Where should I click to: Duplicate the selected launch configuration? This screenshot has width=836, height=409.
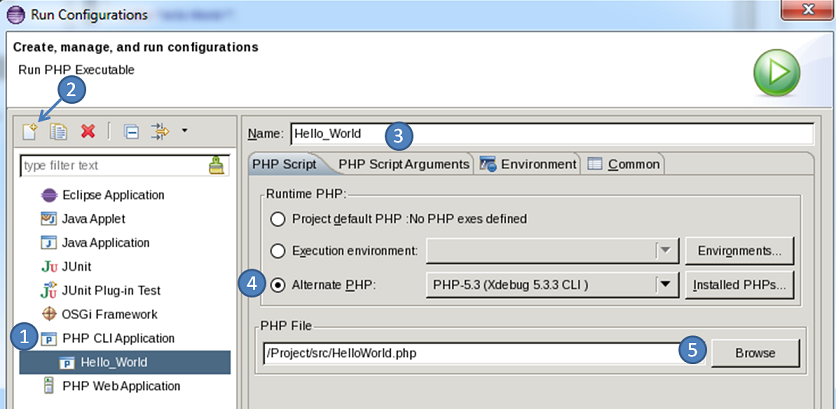[58, 131]
